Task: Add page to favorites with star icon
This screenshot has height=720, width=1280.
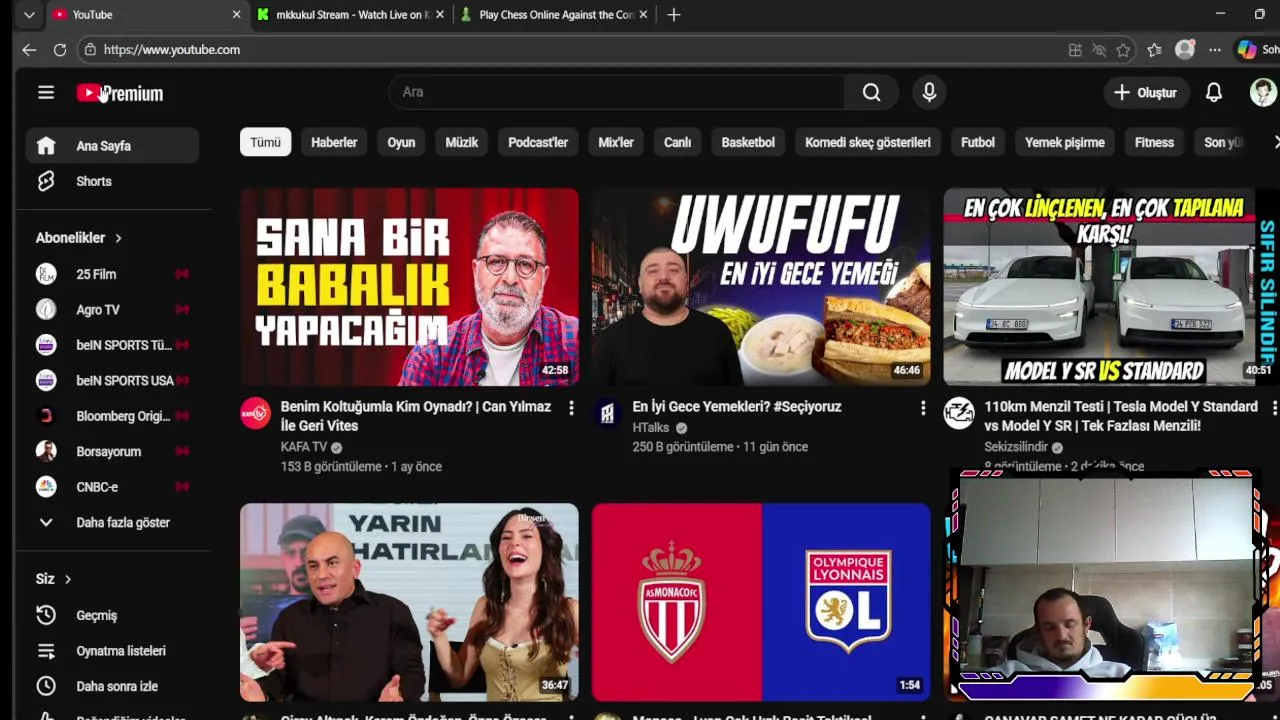Action: coord(1123,50)
